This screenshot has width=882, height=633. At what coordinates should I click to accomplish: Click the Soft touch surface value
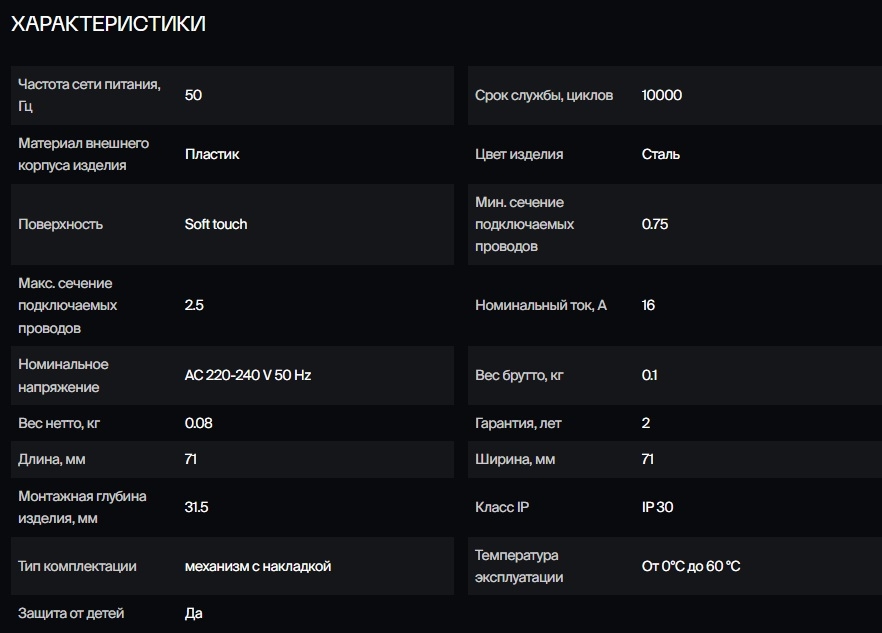[216, 224]
